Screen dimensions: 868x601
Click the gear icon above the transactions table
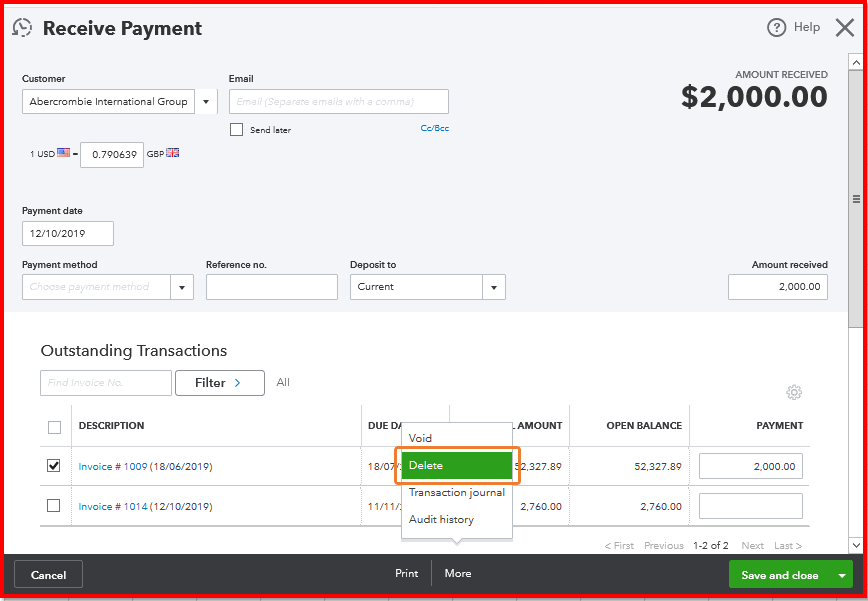(x=794, y=393)
